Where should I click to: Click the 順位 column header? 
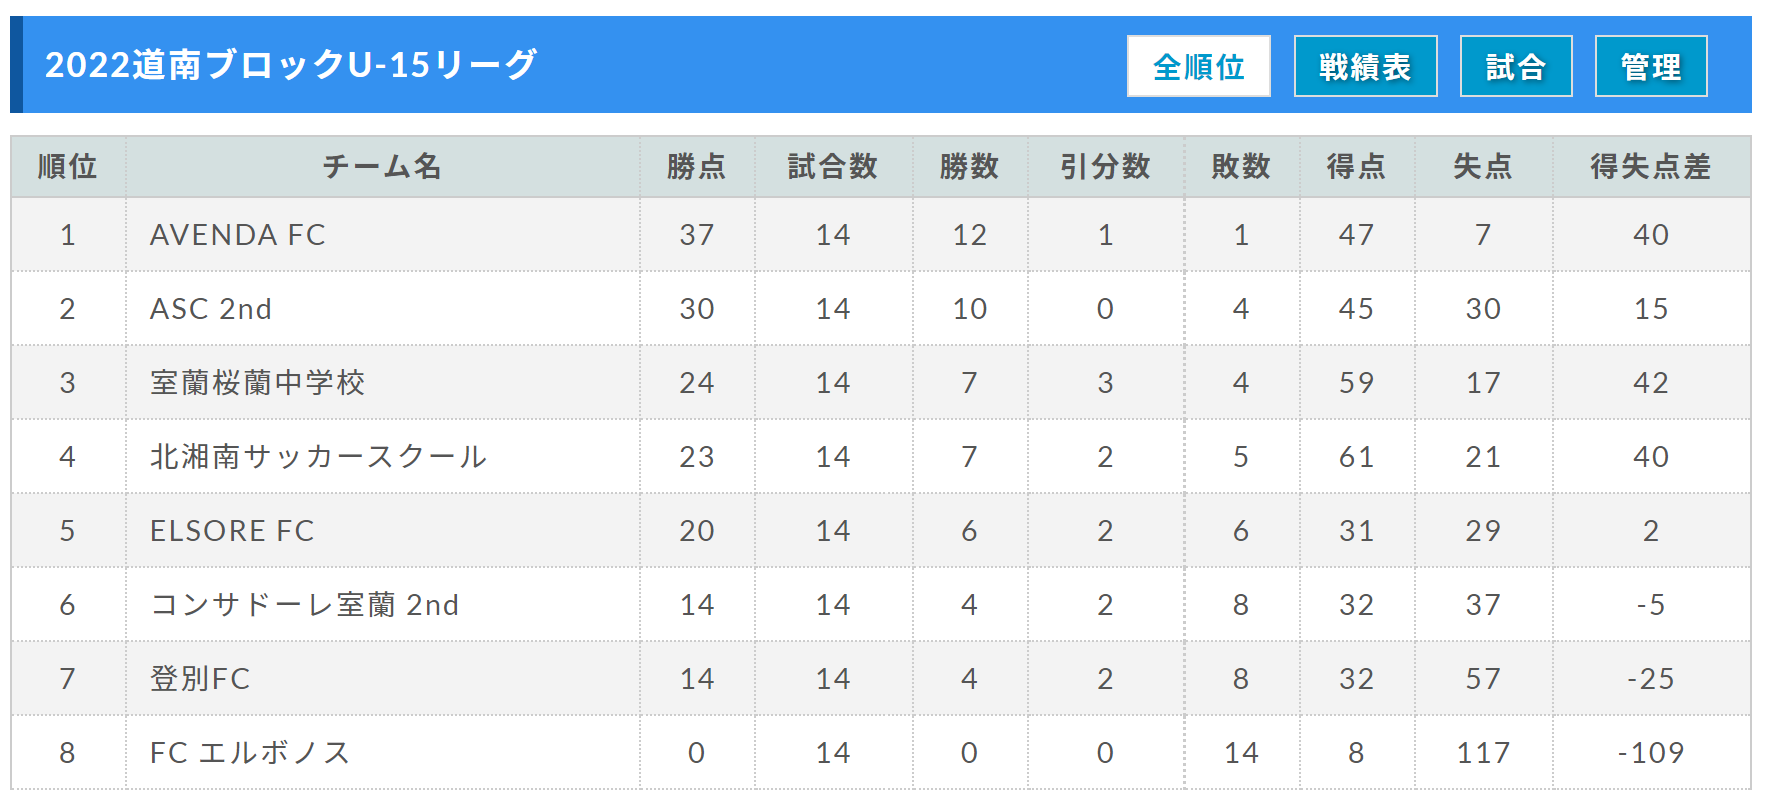[68, 166]
